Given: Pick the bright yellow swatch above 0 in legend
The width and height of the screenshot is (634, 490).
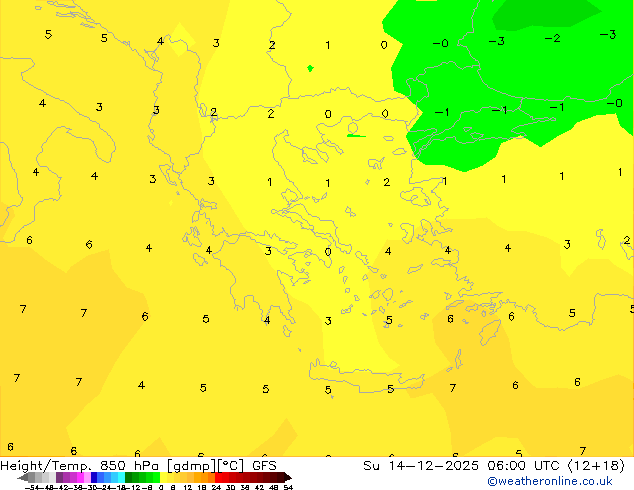Looking at the screenshot, I should [163, 477].
